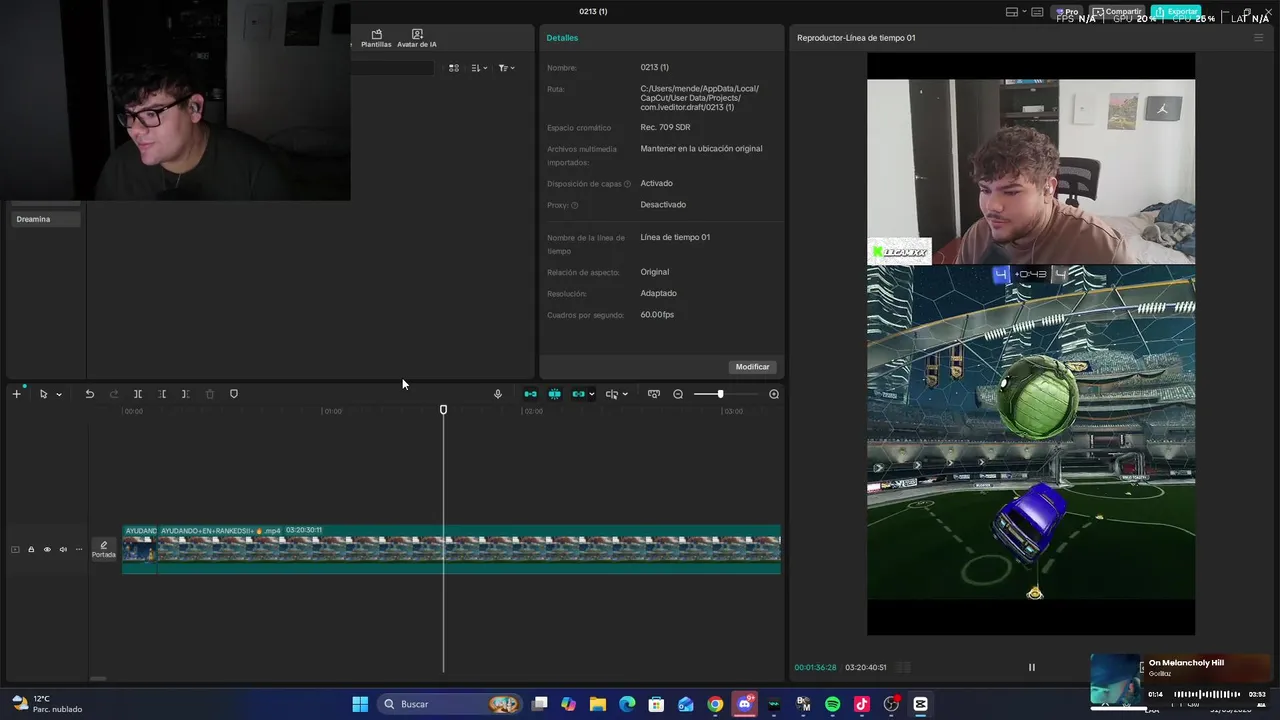Open the Detalles tab
The height and width of the screenshot is (720, 1280).
click(x=562, y=38)
